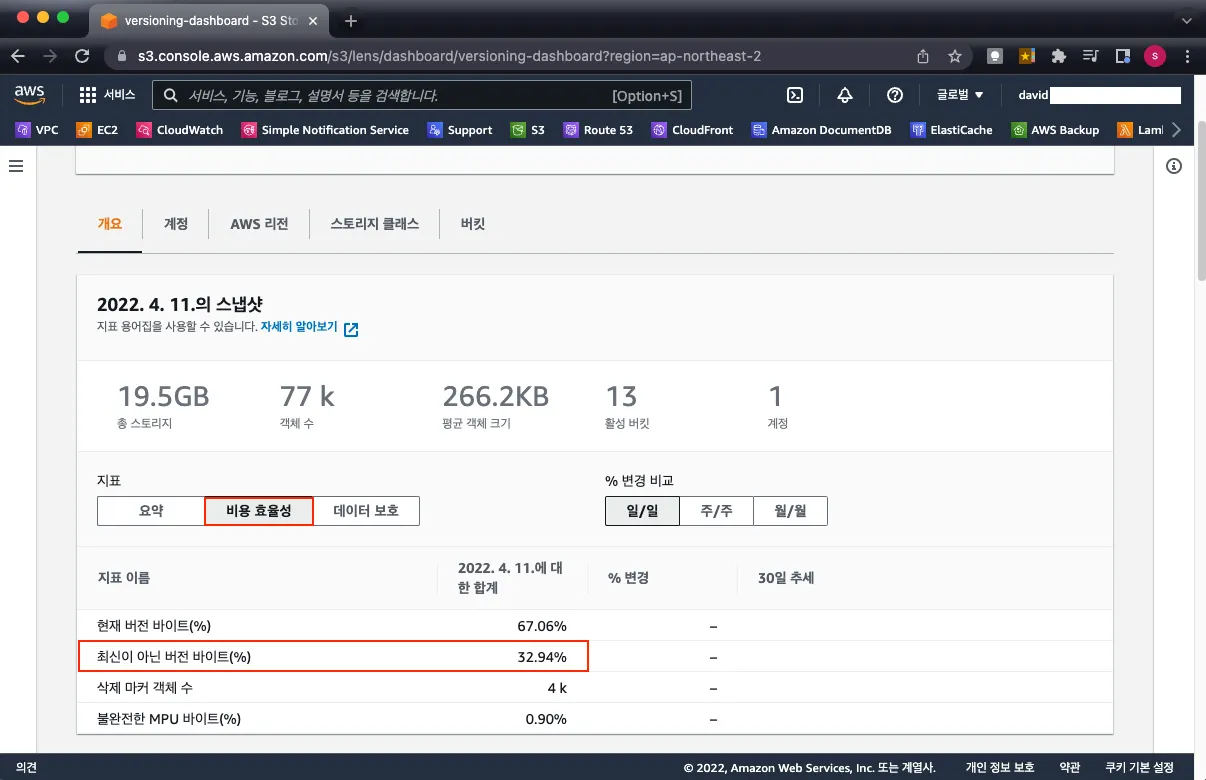Open the 자세히 알아보기 link
Screen dimensions: 1206x780
[309, 328]
